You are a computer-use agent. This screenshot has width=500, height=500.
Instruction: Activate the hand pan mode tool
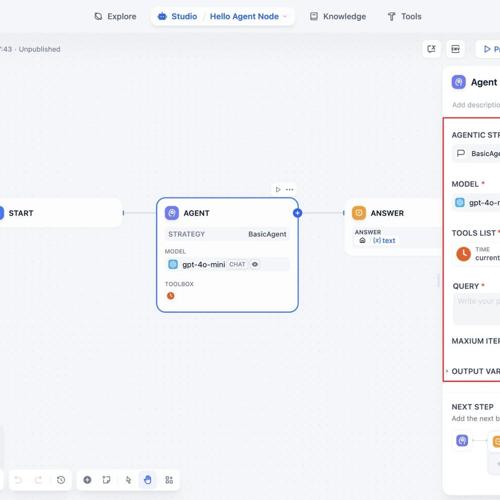pyautogui.click(x=148, y=480)
